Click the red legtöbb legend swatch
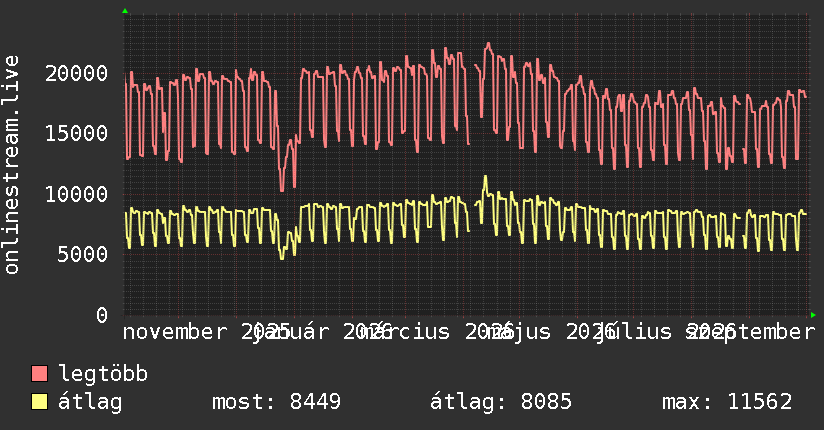This screenshot has height=430, width=824. 39,374
